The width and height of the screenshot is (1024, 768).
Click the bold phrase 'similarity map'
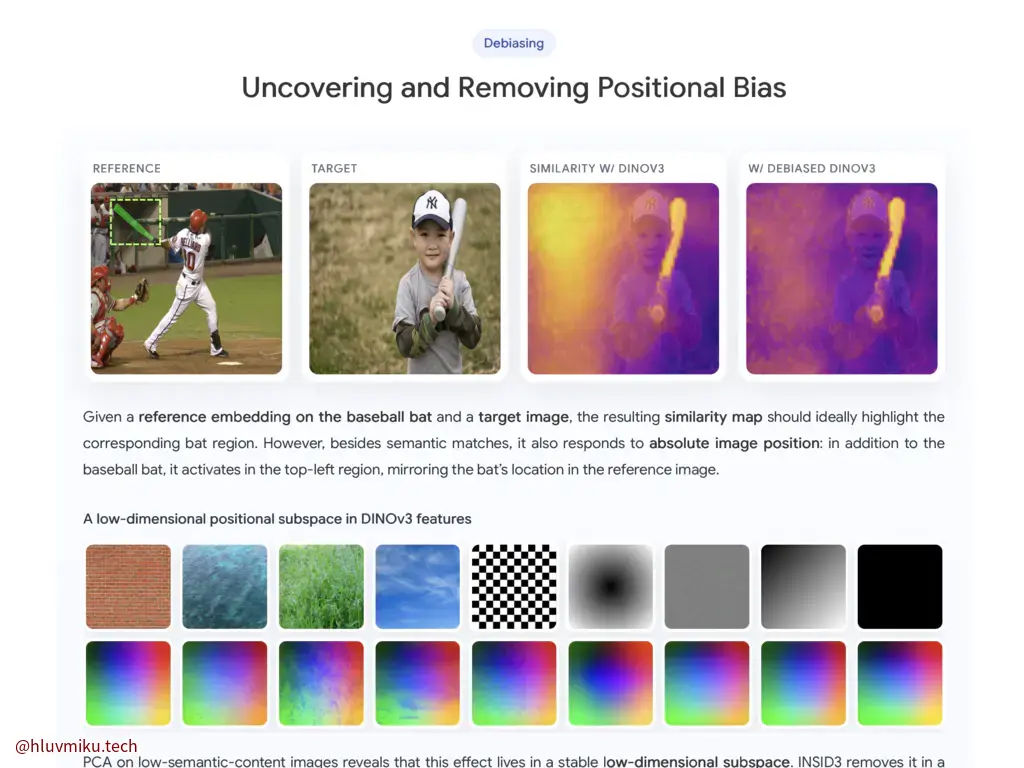[x=713, y=417]
